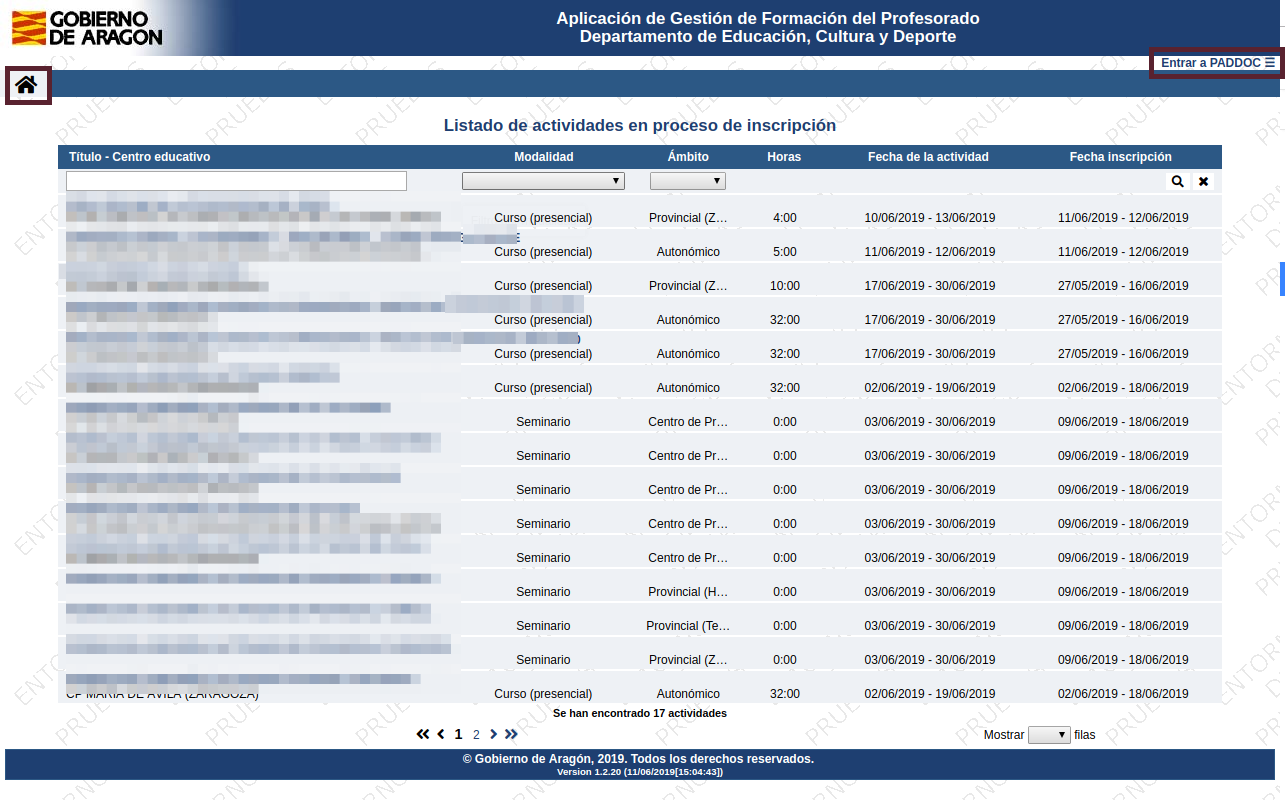Sort by Horas column header

784,157
